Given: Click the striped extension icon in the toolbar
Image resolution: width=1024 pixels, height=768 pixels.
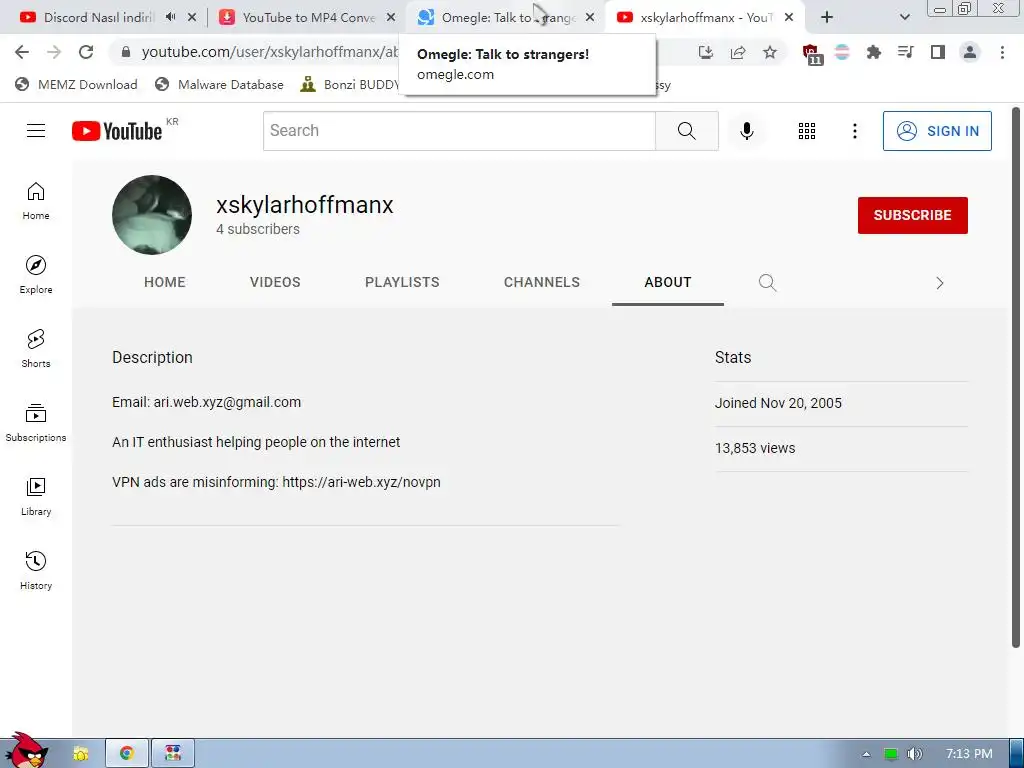Looking at the screenshot, I should [842, 52].
